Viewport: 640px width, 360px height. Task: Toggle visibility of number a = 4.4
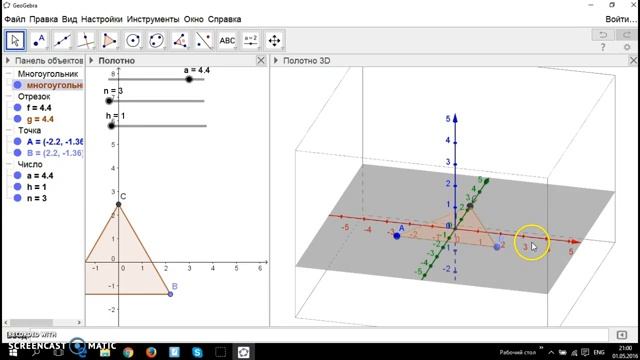point(17,176)
